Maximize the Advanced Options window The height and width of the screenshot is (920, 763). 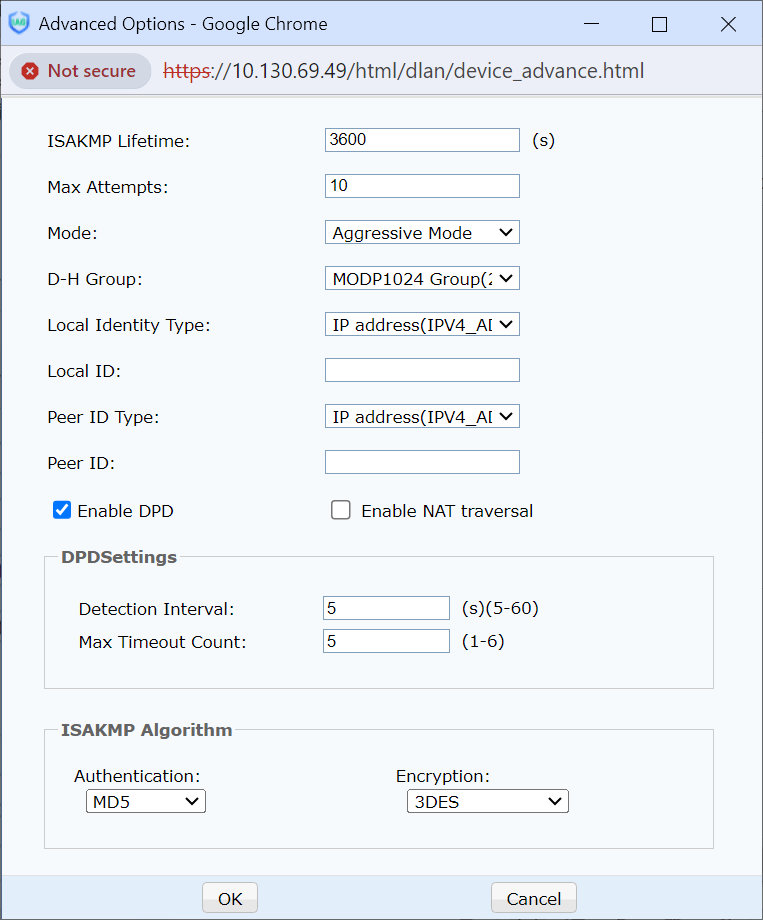point(659,24)
